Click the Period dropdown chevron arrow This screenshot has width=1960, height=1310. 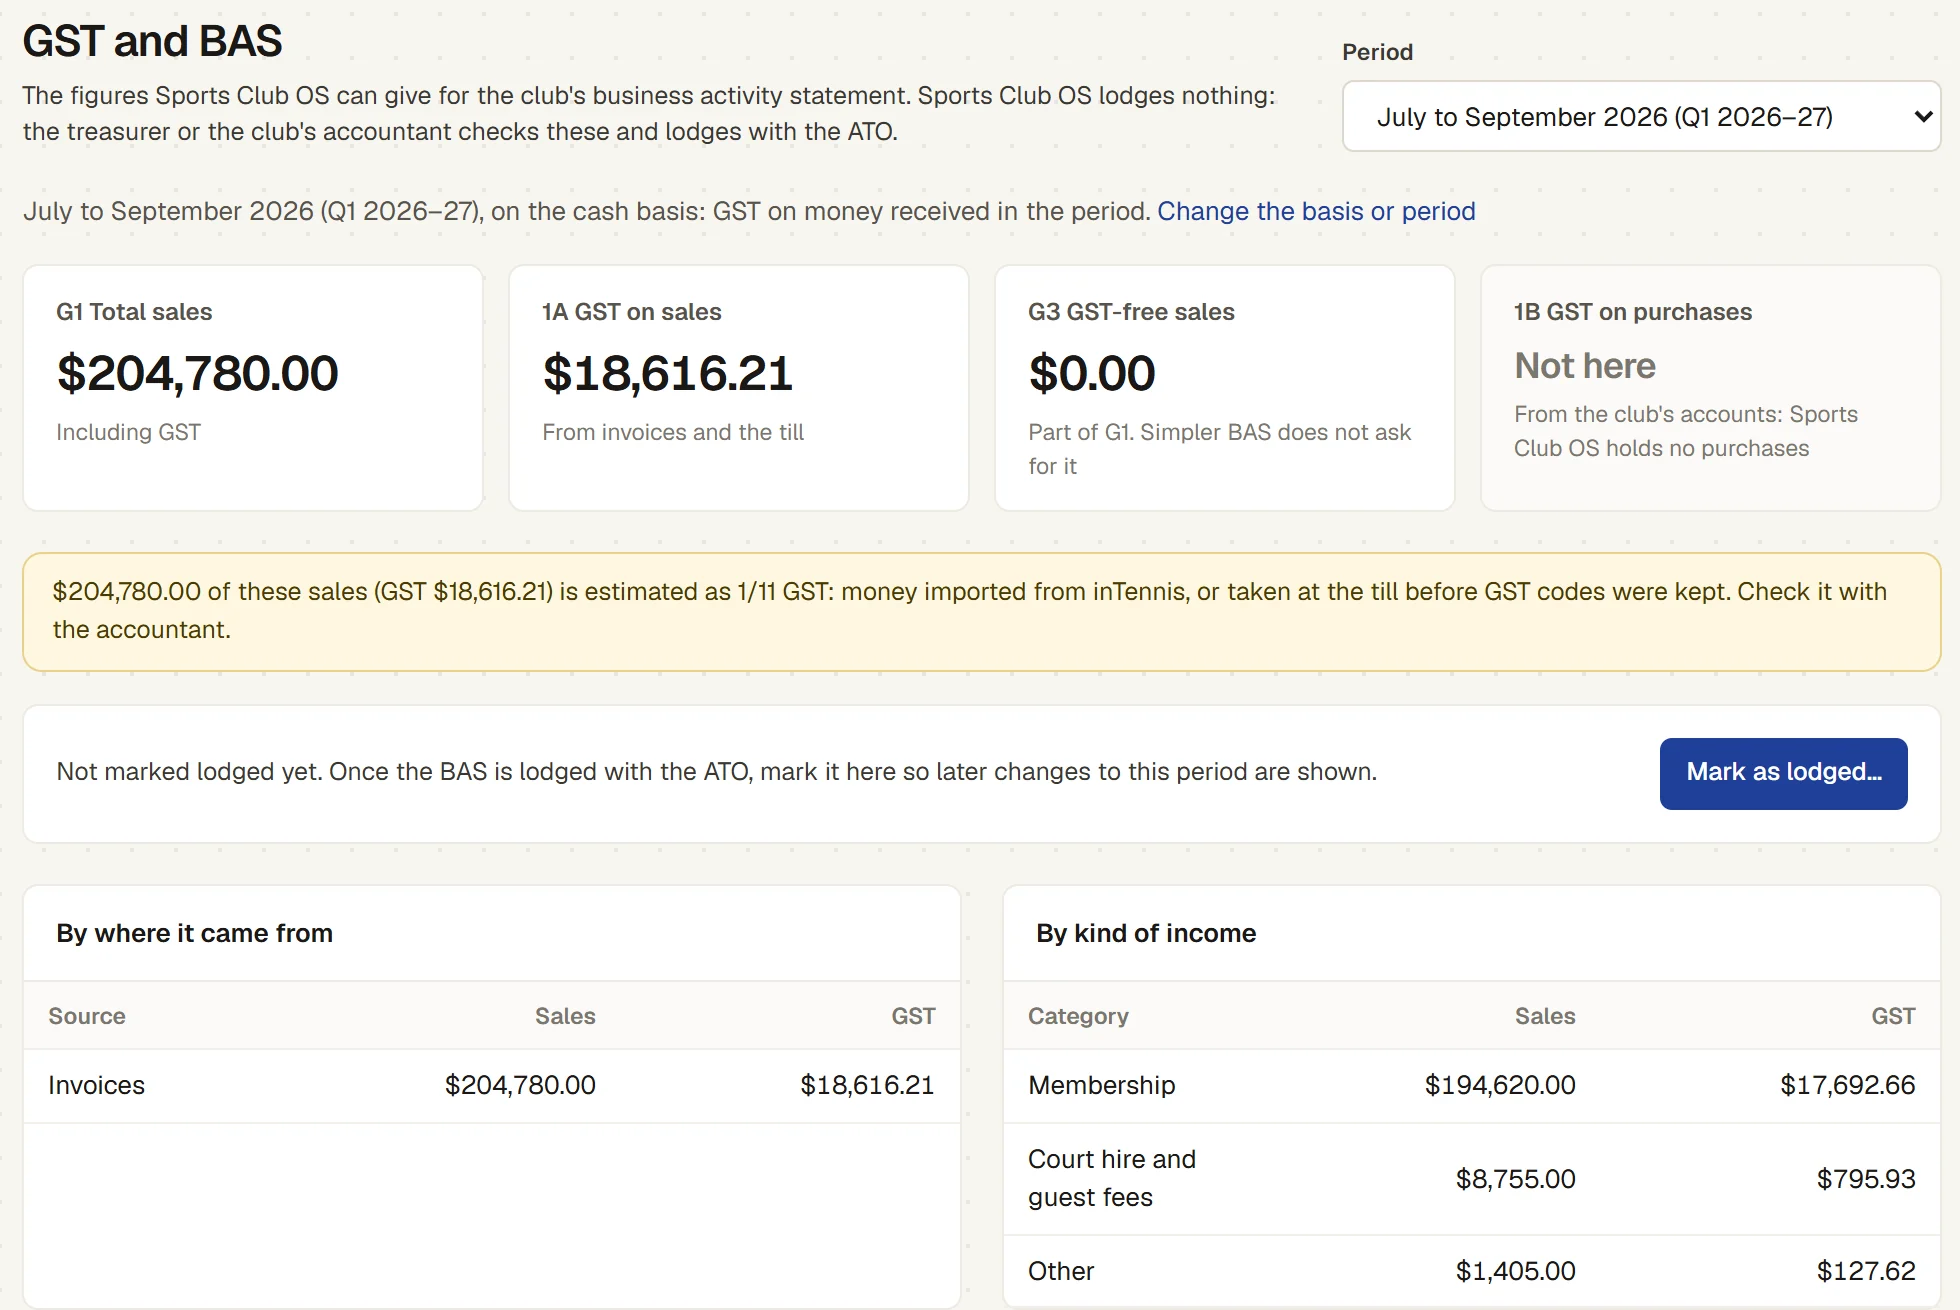pos(1922,116)
